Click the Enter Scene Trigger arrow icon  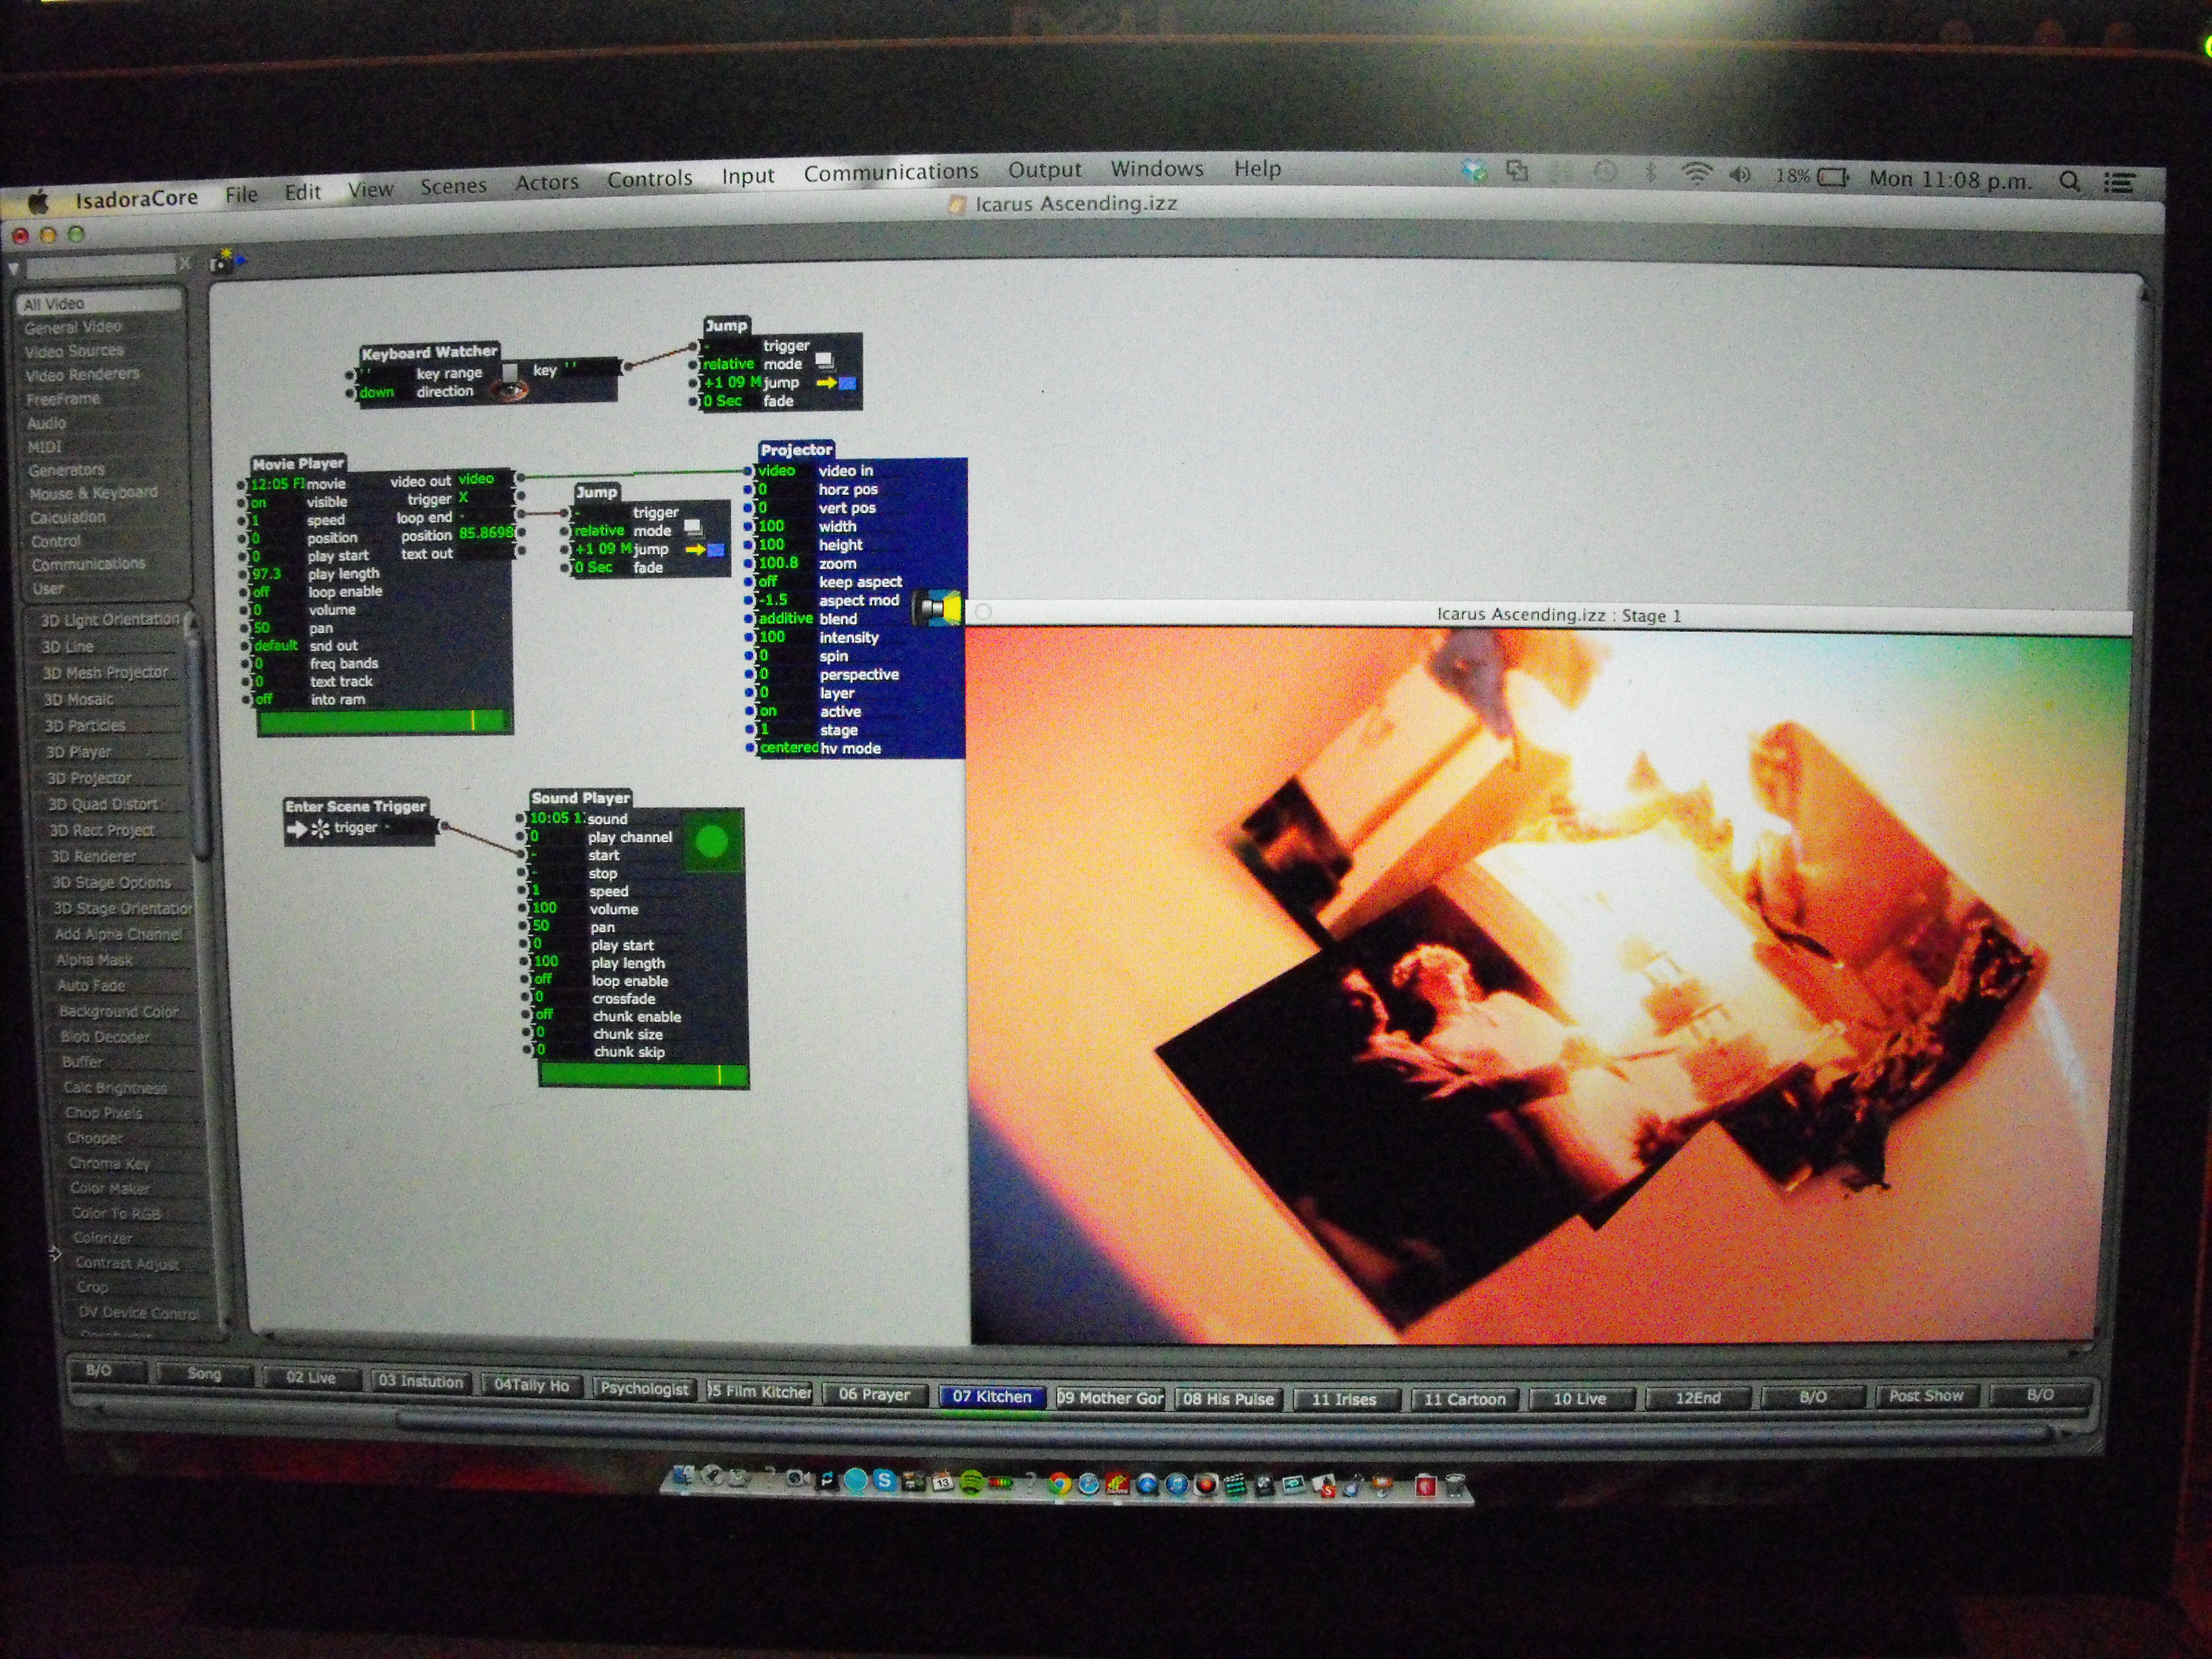pos(297,828)
